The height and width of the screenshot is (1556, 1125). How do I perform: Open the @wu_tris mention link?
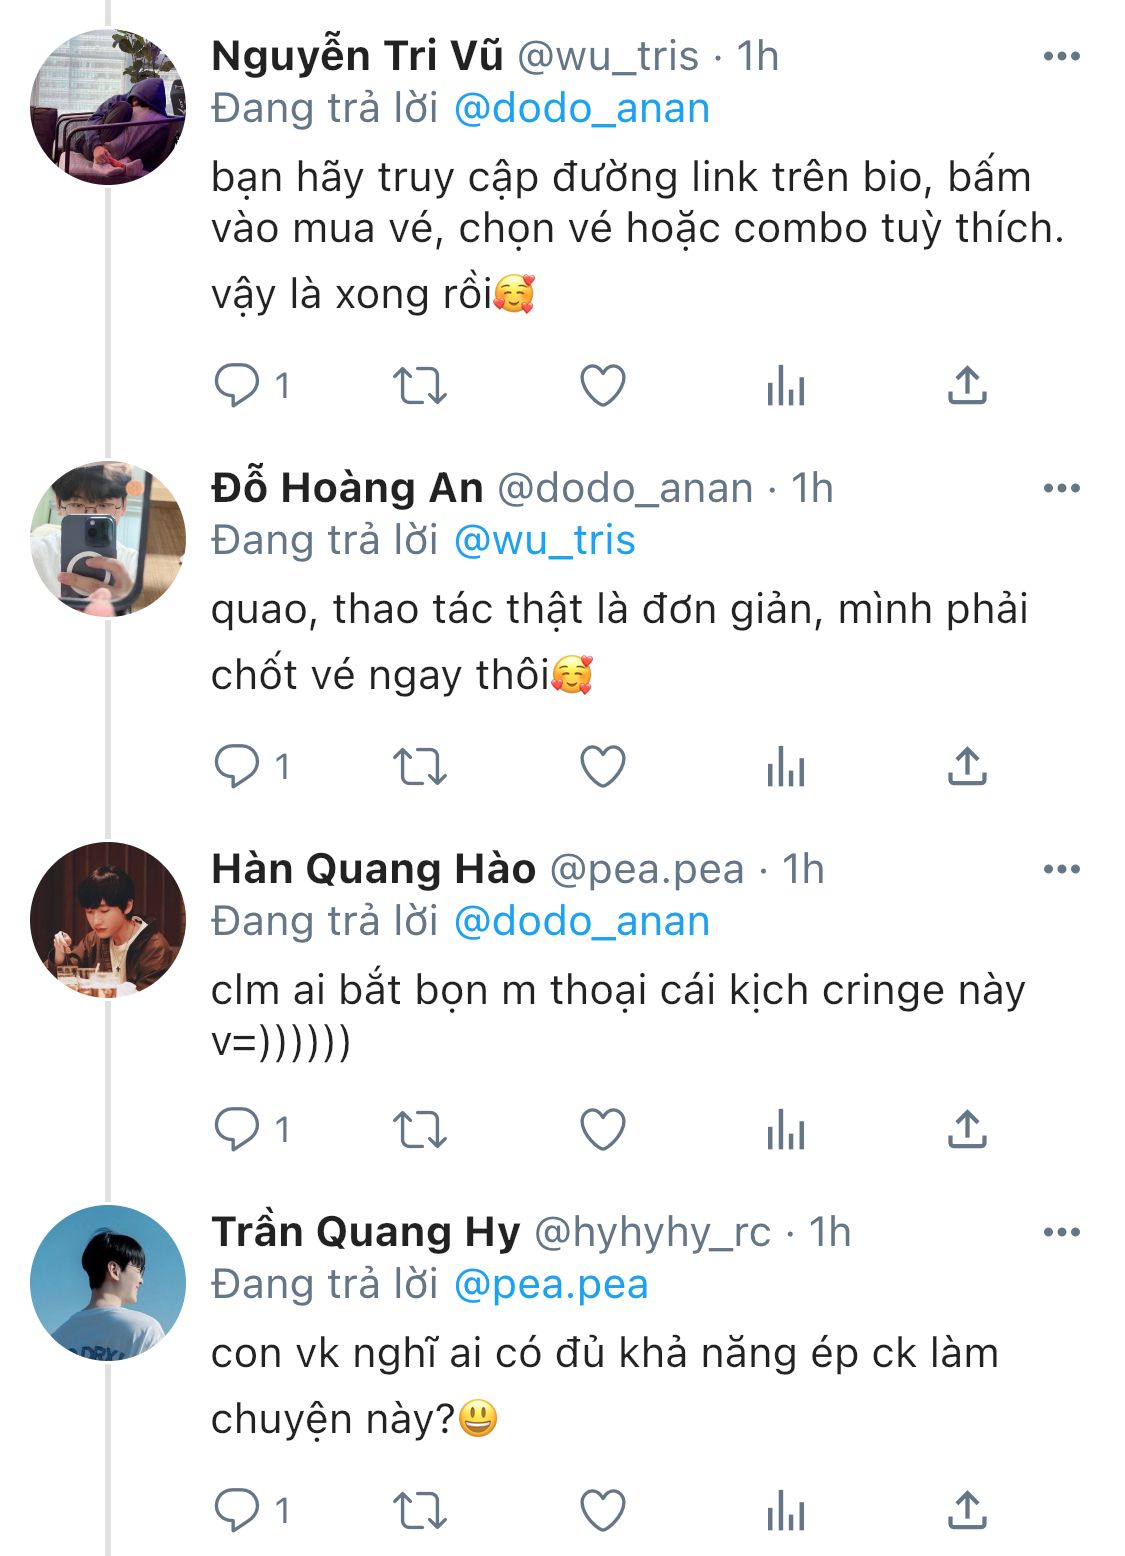[544, 540]
